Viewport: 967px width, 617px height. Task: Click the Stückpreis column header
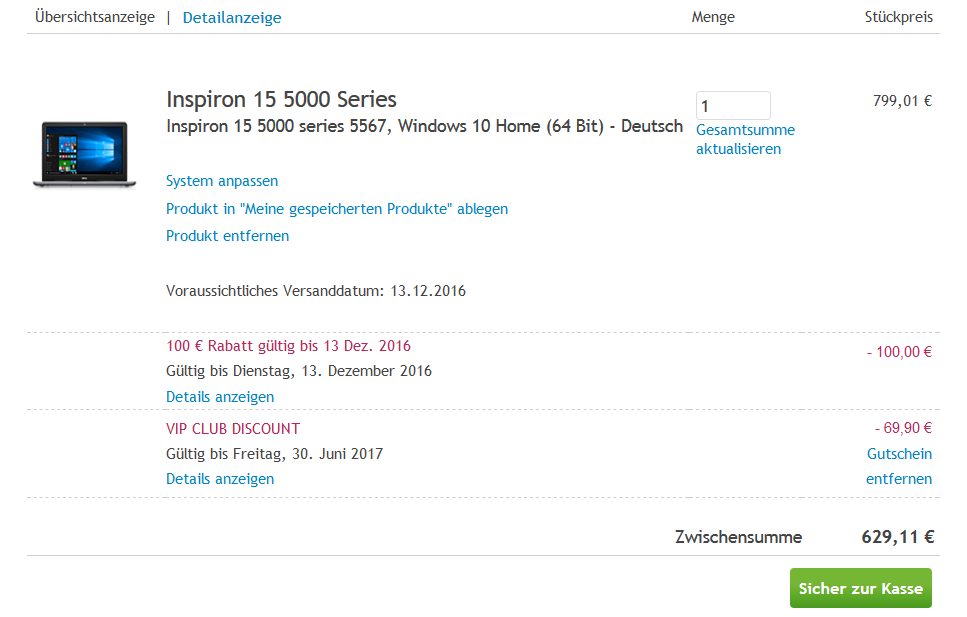899,17
